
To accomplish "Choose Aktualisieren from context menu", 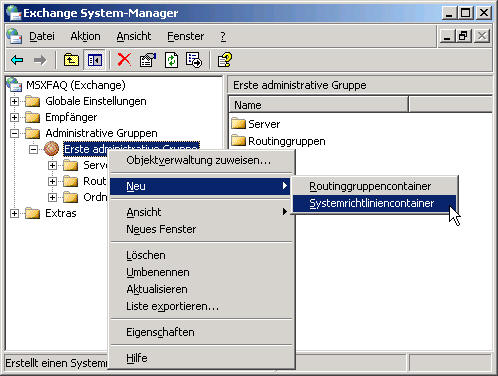I will [x=201, y=289].
